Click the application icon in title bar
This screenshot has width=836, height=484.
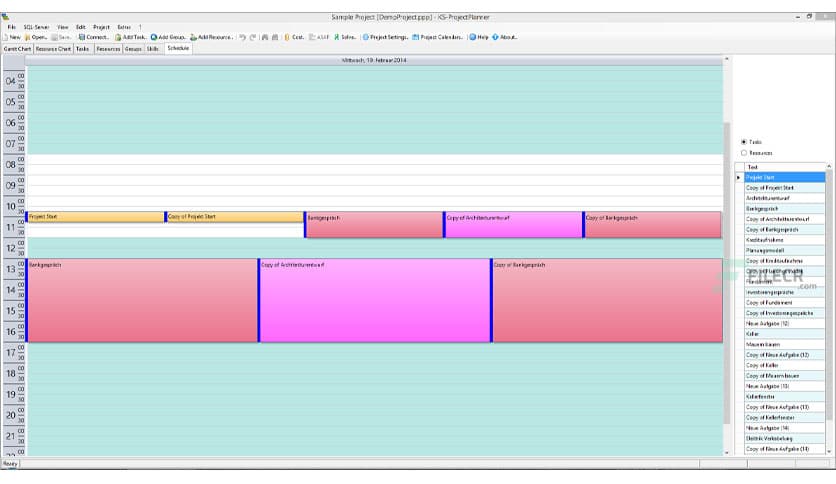point(5,17)
